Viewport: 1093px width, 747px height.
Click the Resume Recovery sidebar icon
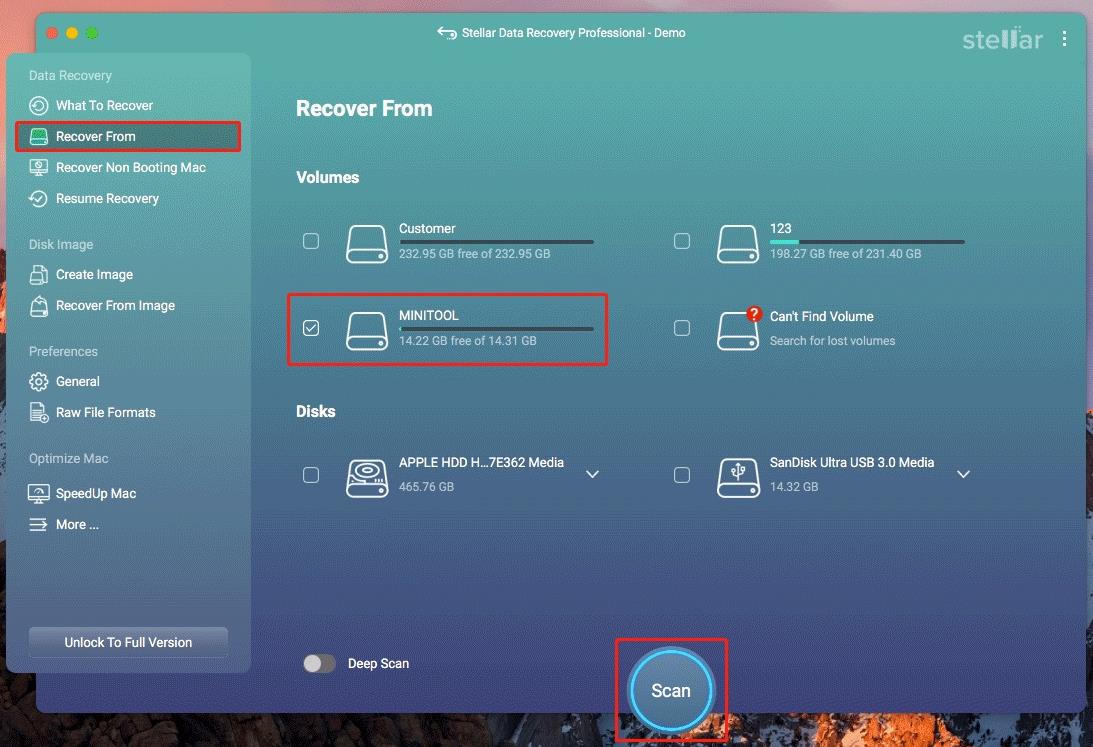39,198
